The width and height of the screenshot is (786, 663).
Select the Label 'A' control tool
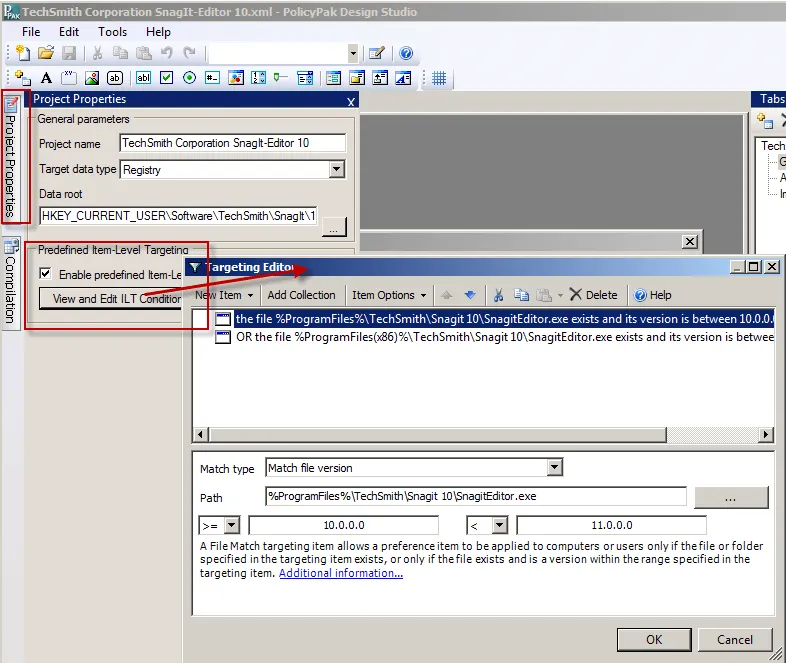(x=46, y=78)
